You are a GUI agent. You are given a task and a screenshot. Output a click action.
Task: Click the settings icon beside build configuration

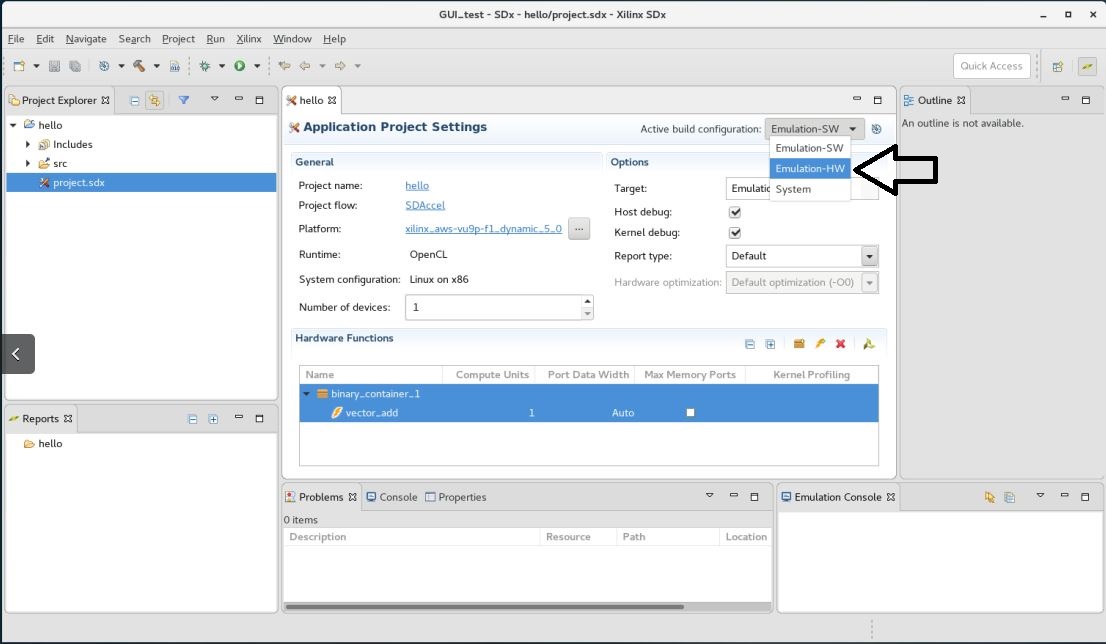[x=876, y=129]
